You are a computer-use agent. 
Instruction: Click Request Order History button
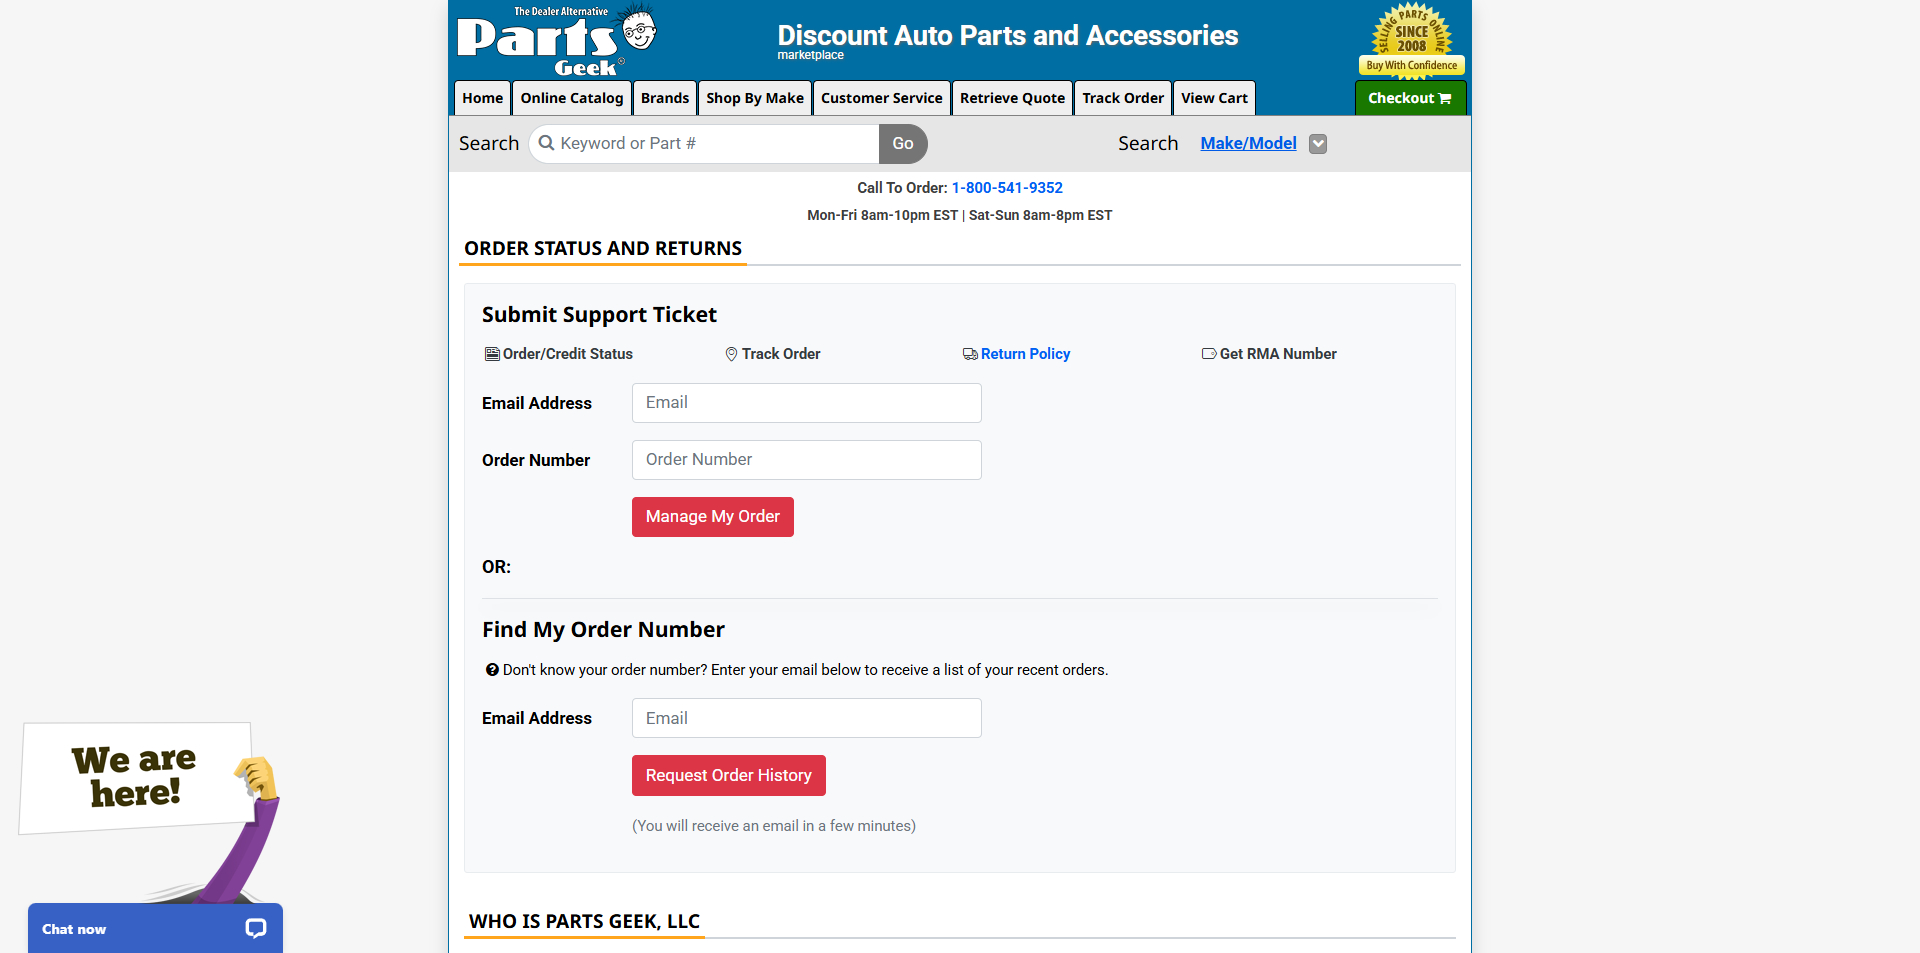[729, 776]
